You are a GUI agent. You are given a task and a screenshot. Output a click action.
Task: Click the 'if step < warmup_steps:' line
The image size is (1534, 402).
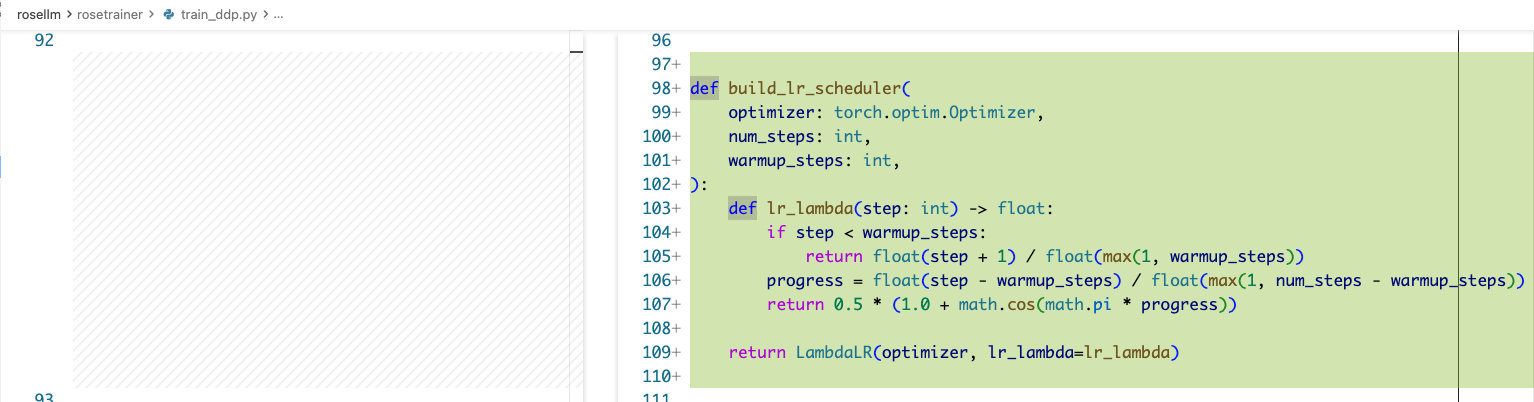(x=877, y=232)
